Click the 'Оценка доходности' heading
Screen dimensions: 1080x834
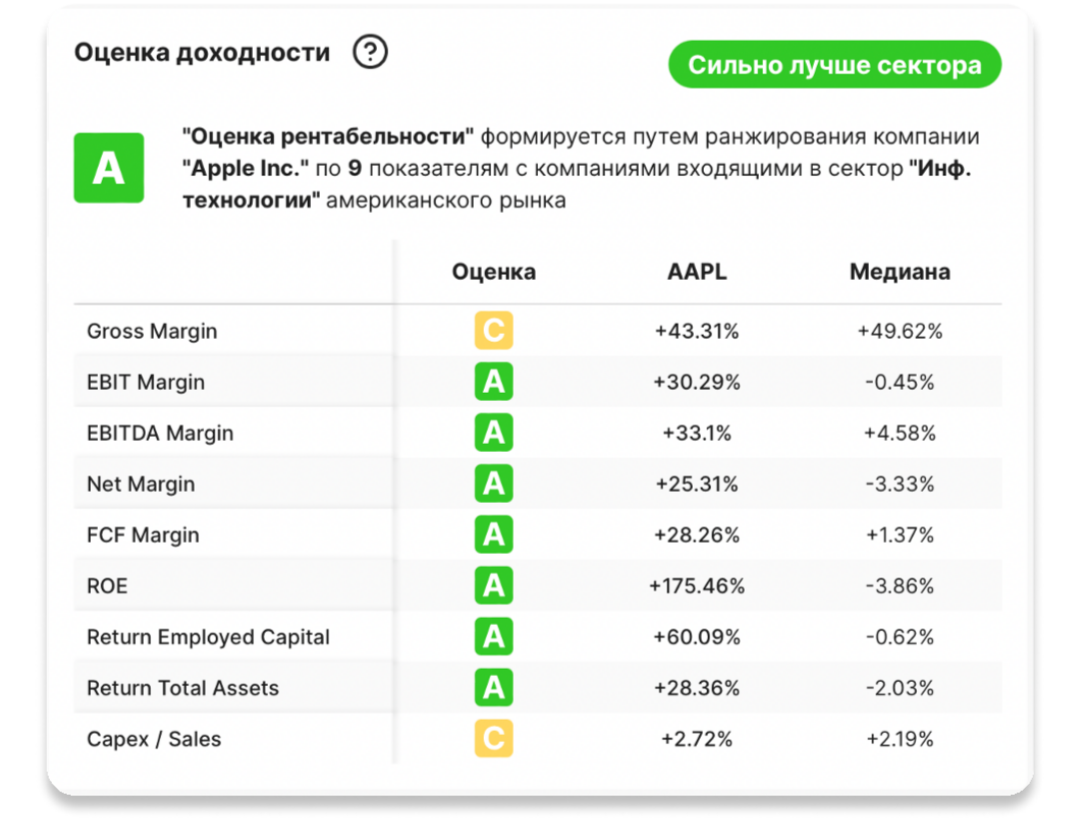(x=202, y=52)
